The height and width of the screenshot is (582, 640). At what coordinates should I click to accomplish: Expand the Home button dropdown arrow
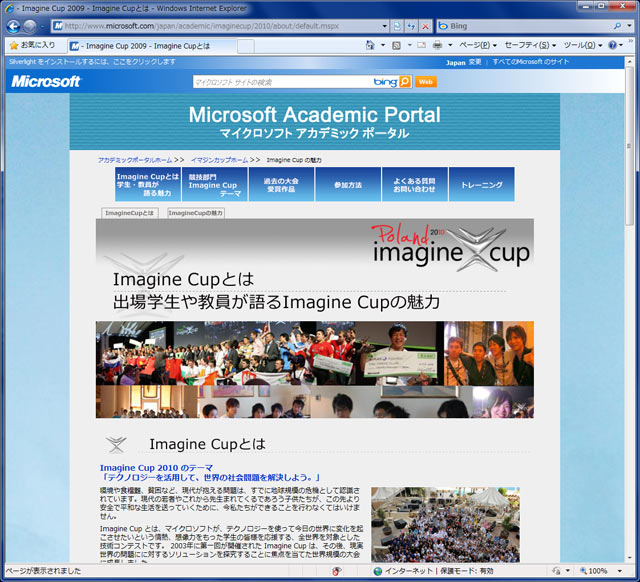tap(383, 45)
